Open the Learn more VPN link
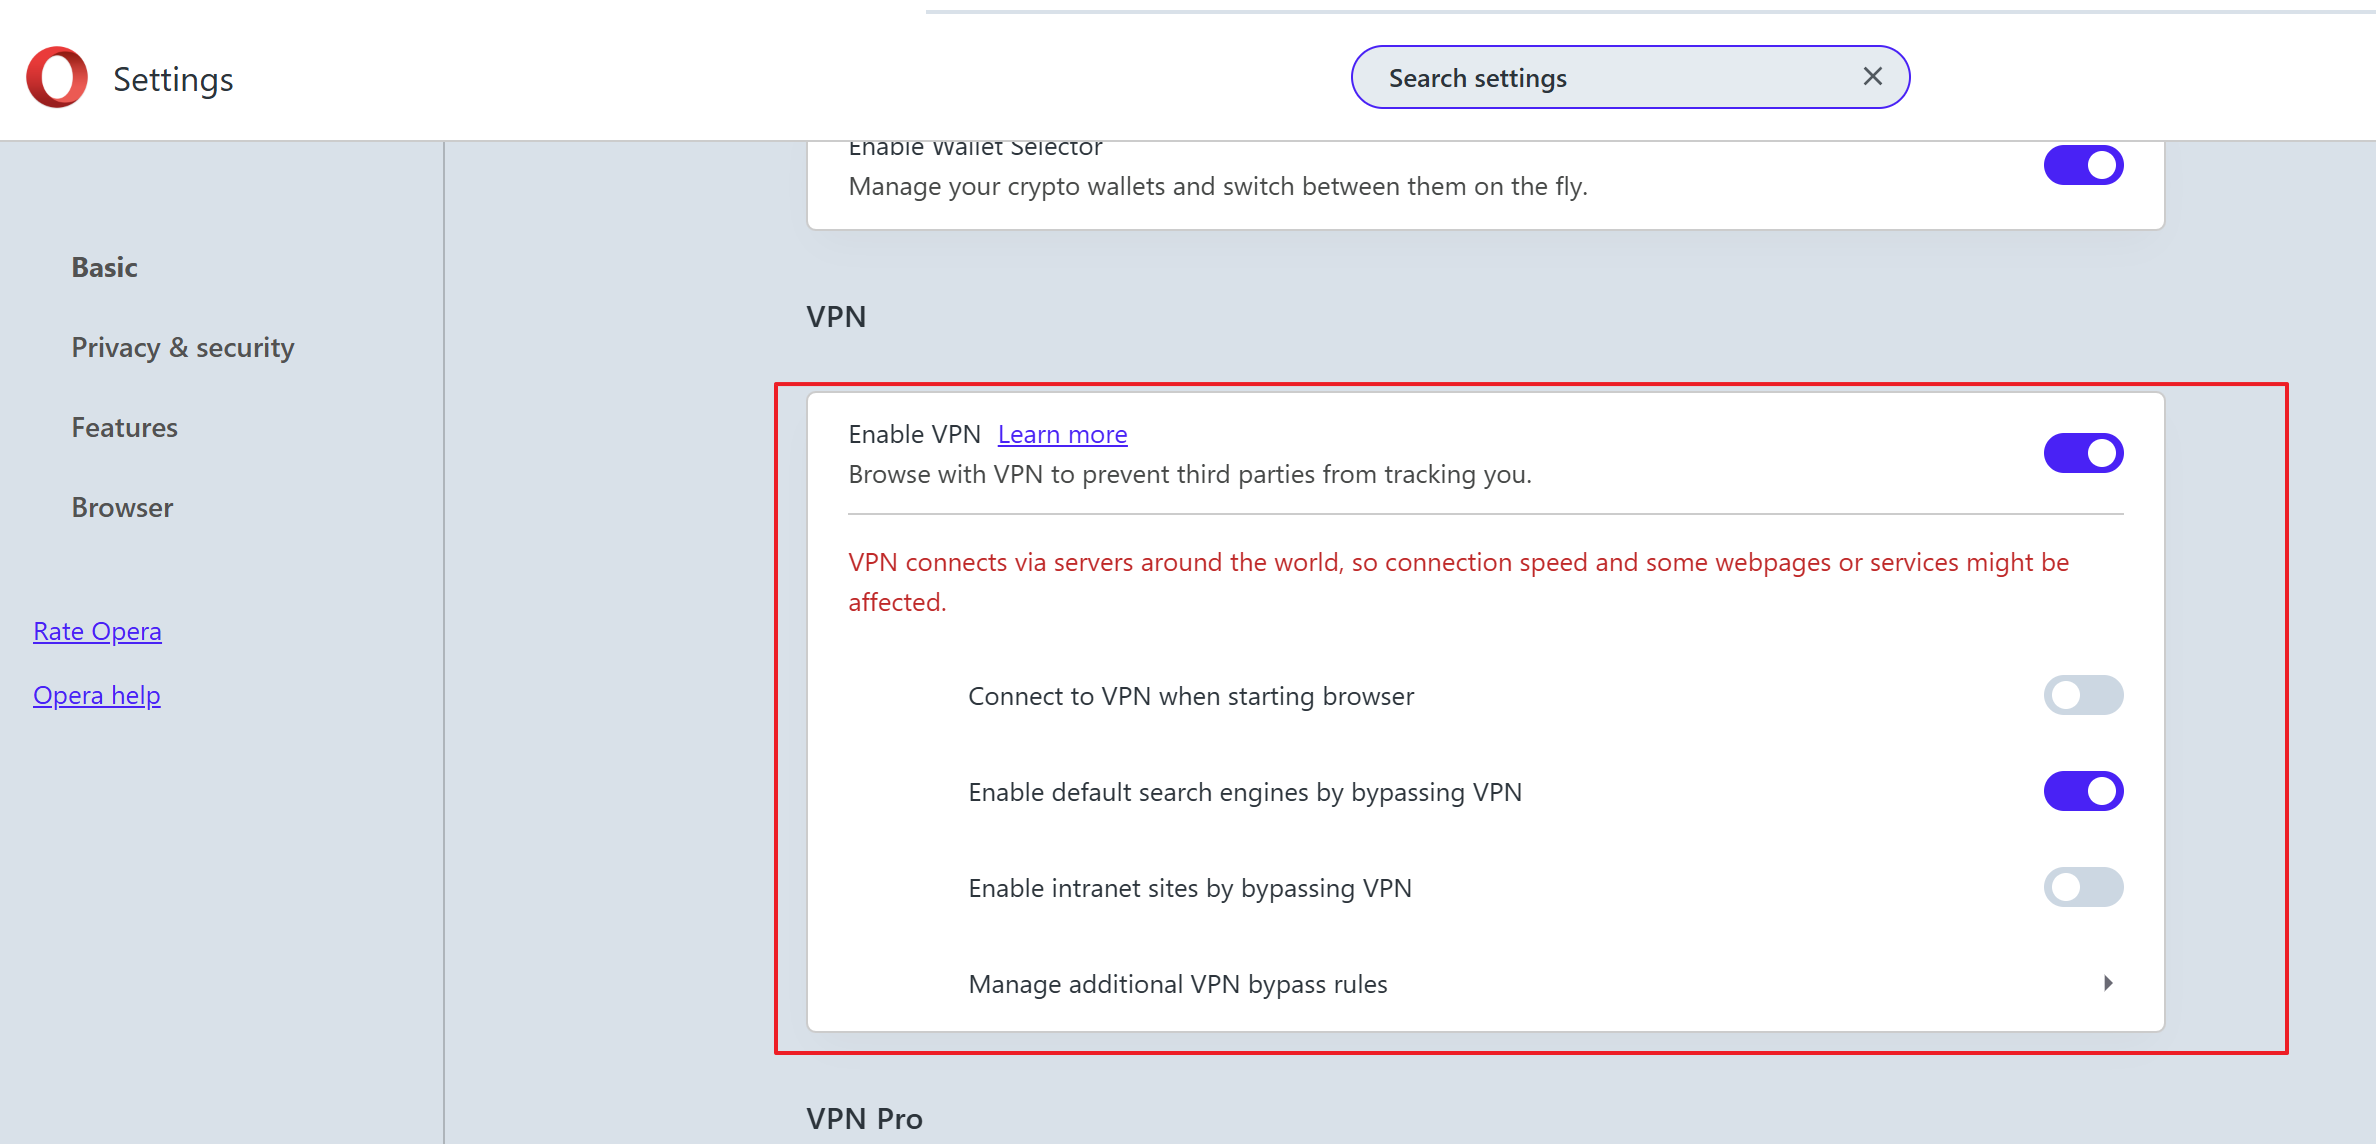 tap(1062, 434)
